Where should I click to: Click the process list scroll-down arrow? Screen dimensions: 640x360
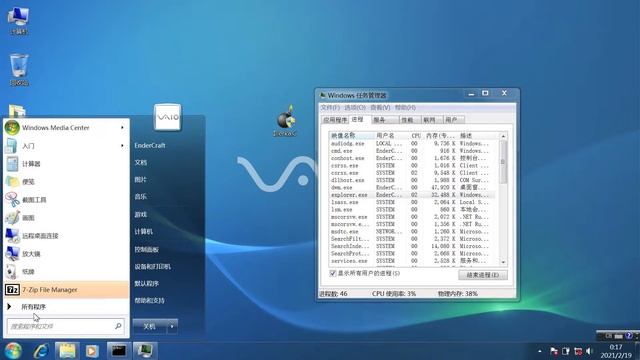[x=503, y=262]
